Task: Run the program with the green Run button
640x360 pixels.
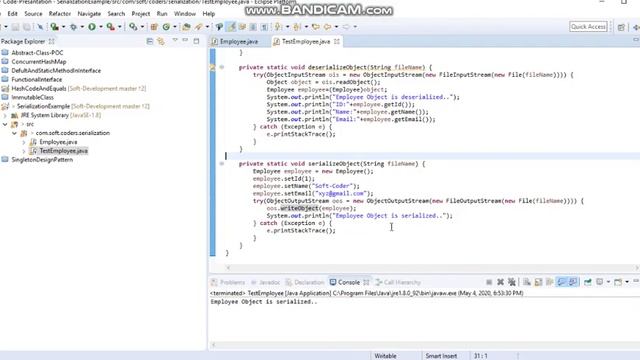Action: pyautogui.click(x=92, y=27)
